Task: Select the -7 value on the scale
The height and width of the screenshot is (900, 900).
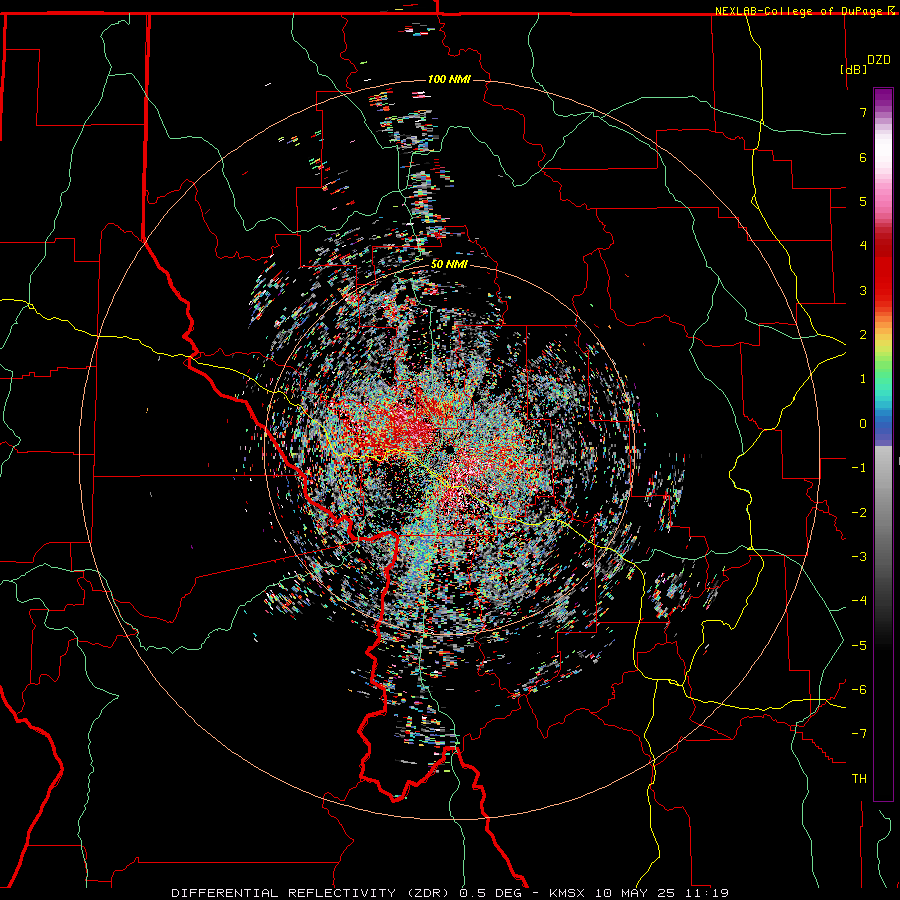Action: click(x=859, y=734)
